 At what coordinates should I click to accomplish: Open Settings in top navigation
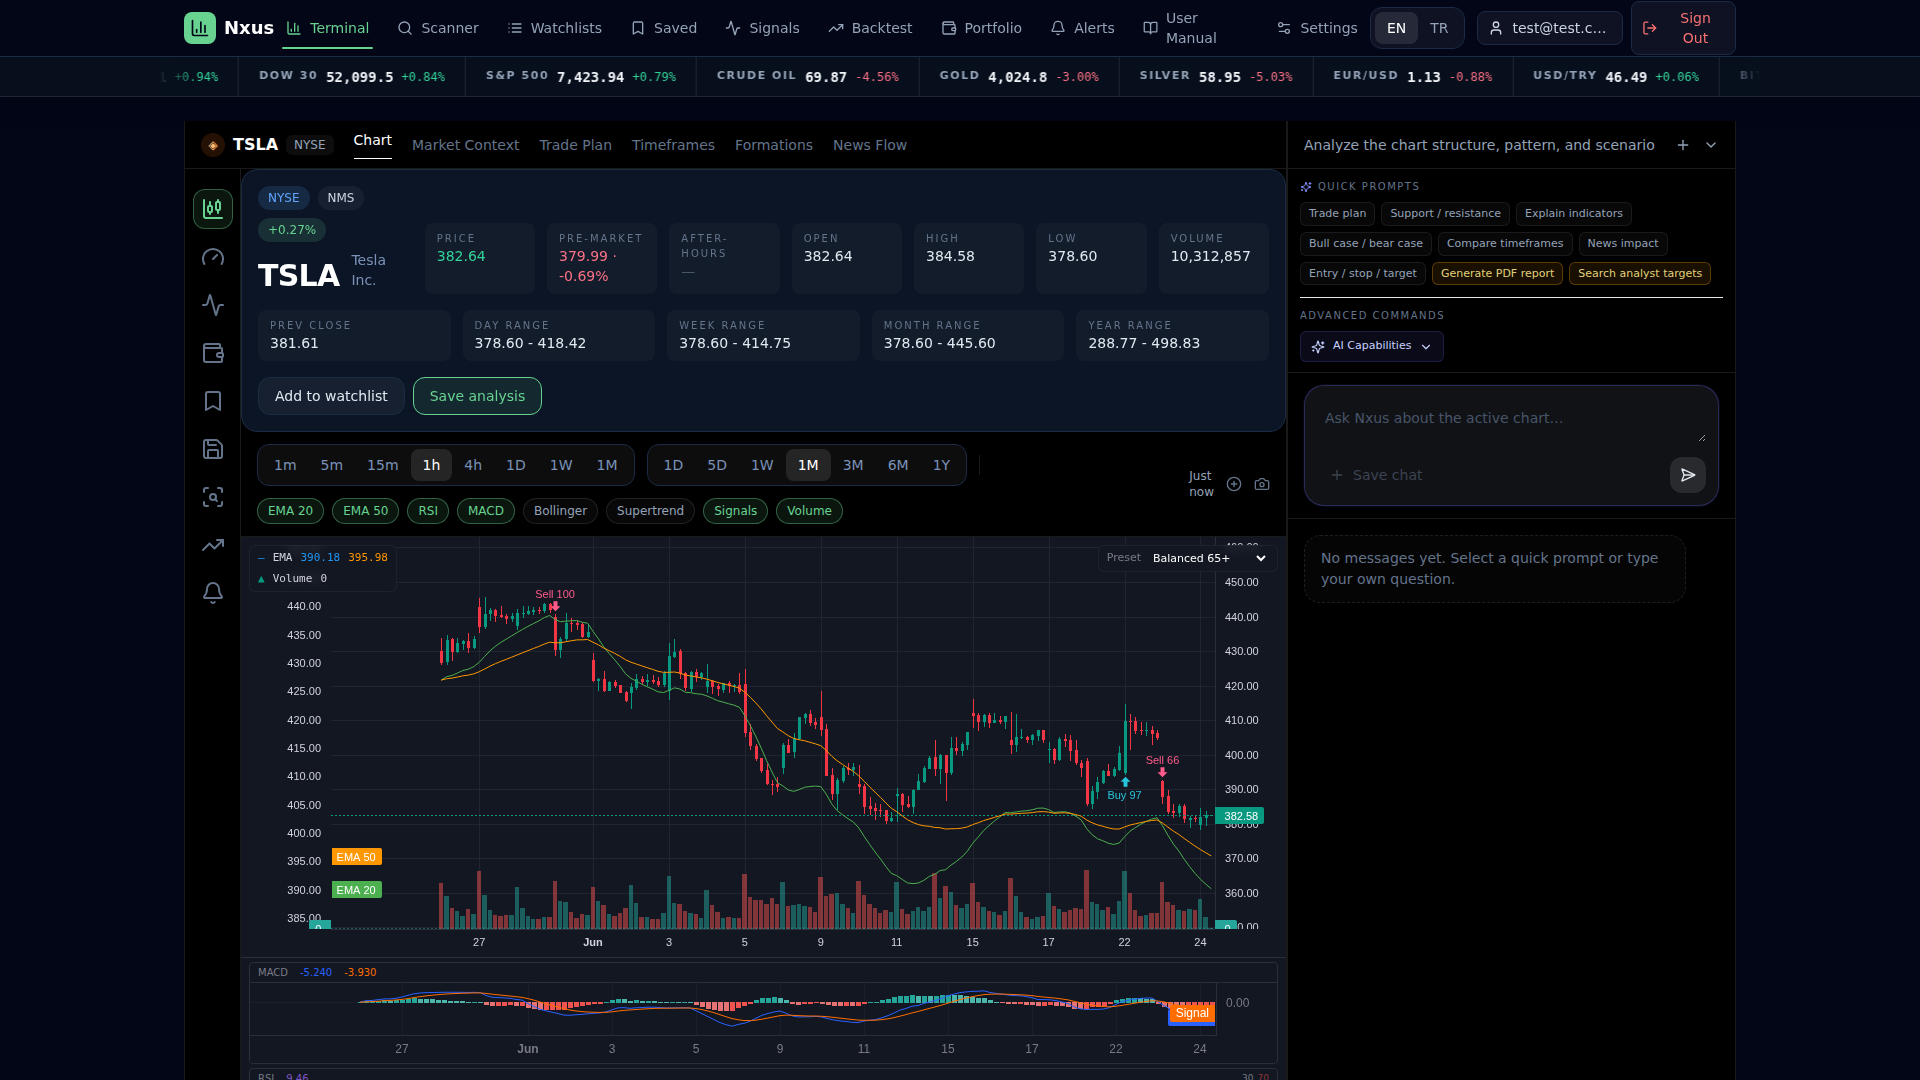[x=1317, y=28]
